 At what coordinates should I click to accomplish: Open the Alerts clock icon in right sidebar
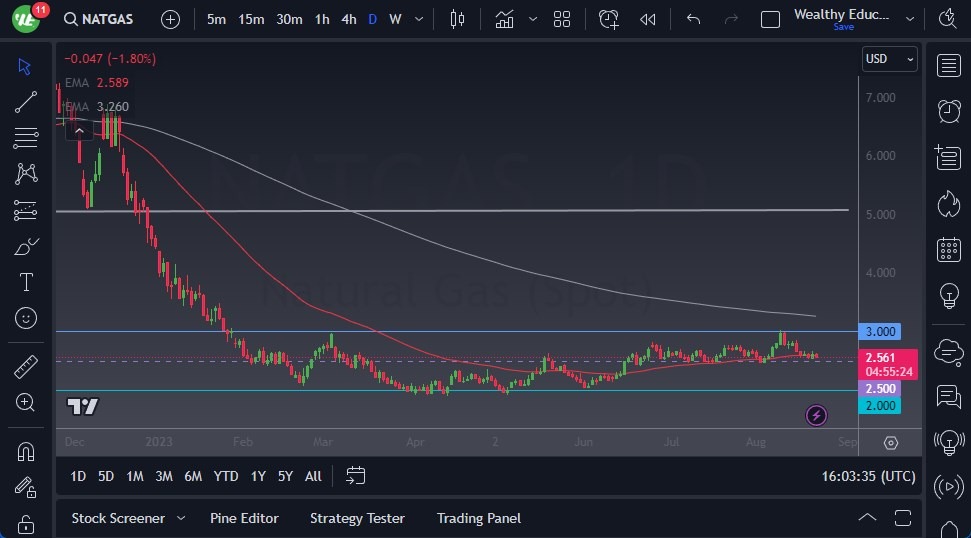click(948, 110)
